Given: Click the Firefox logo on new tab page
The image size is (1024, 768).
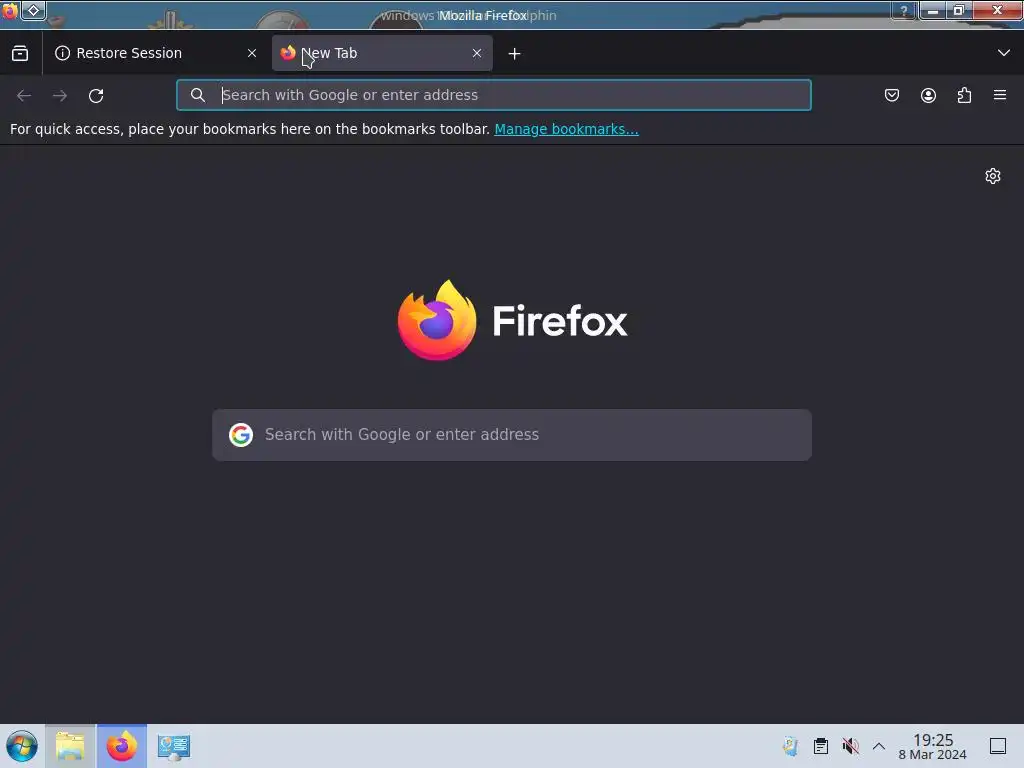Looking at the screenshot, I should click(513, 320).
